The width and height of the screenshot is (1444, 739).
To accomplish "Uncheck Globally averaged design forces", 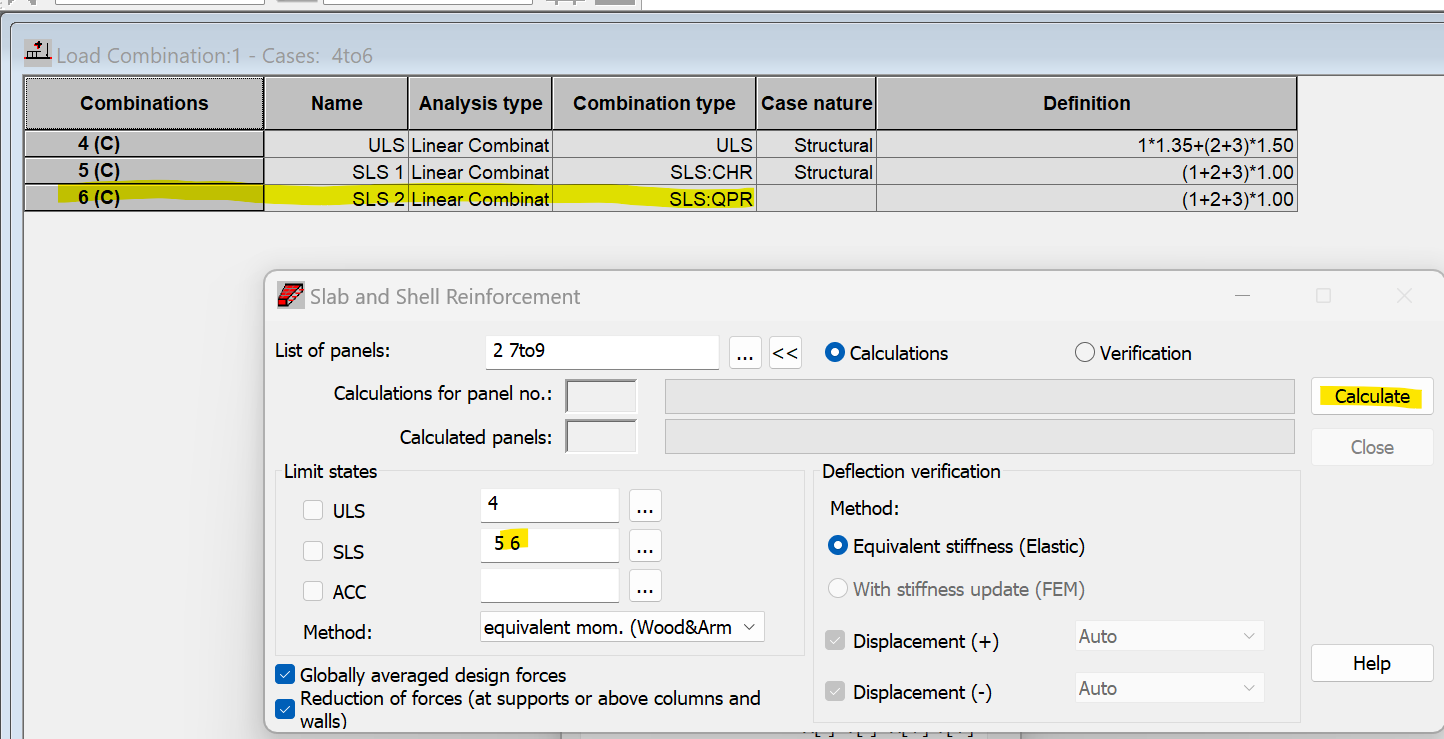I will [x=285, y=675].
